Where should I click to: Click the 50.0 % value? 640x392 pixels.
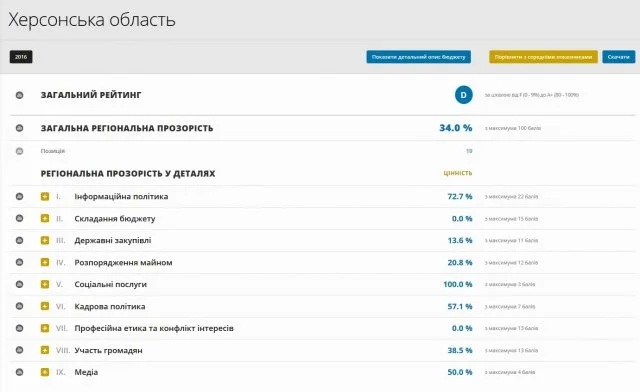[x=460, y=372]
